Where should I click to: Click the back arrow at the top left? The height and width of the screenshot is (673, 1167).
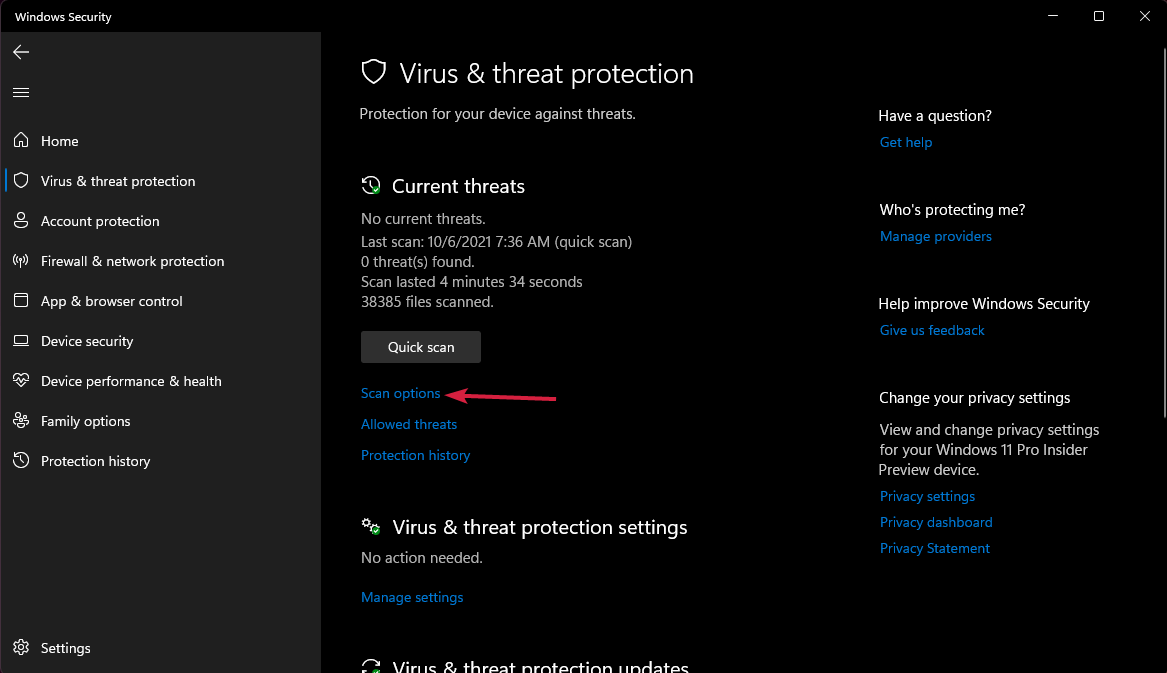(21, 52)
